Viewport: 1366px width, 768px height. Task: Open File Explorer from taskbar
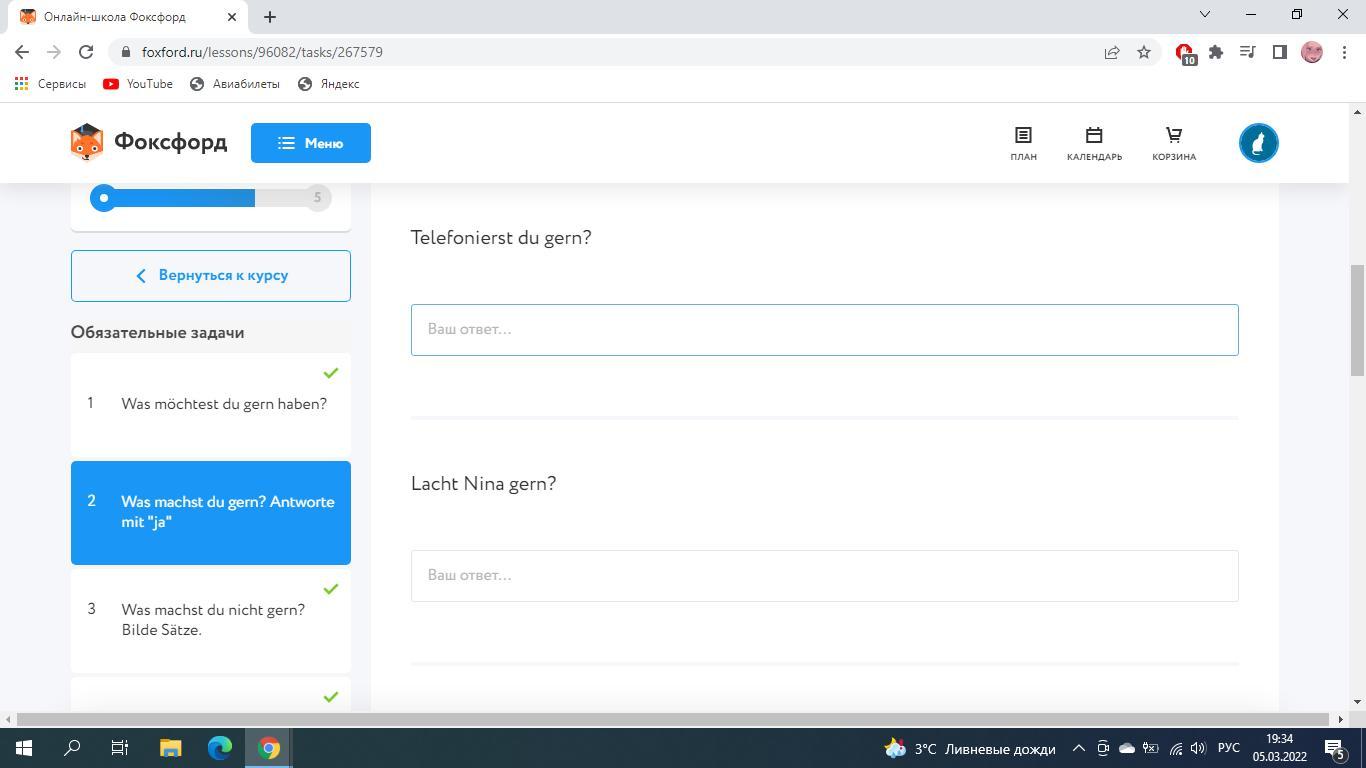pos(171,748)
